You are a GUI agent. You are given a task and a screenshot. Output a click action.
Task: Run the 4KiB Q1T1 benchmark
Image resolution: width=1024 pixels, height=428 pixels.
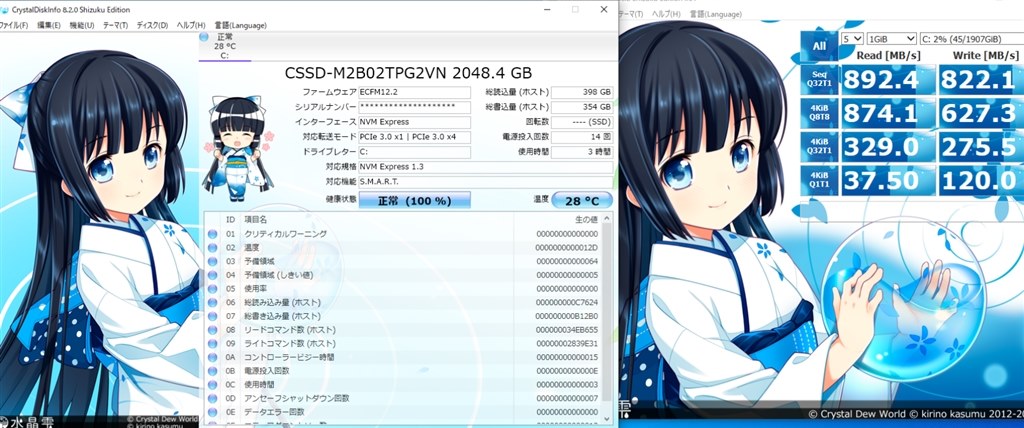click(819, 181)
